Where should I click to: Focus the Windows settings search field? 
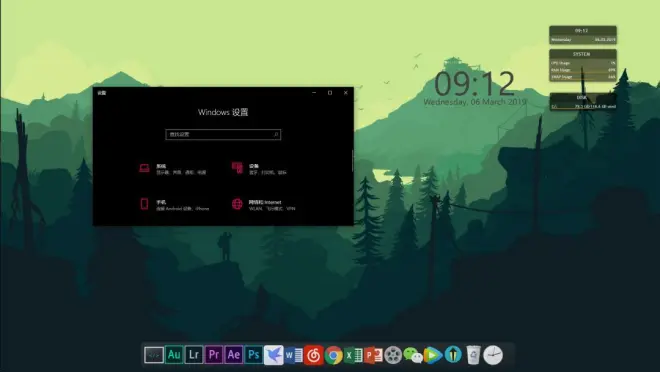pyautogui.click(x=223, y=135)
